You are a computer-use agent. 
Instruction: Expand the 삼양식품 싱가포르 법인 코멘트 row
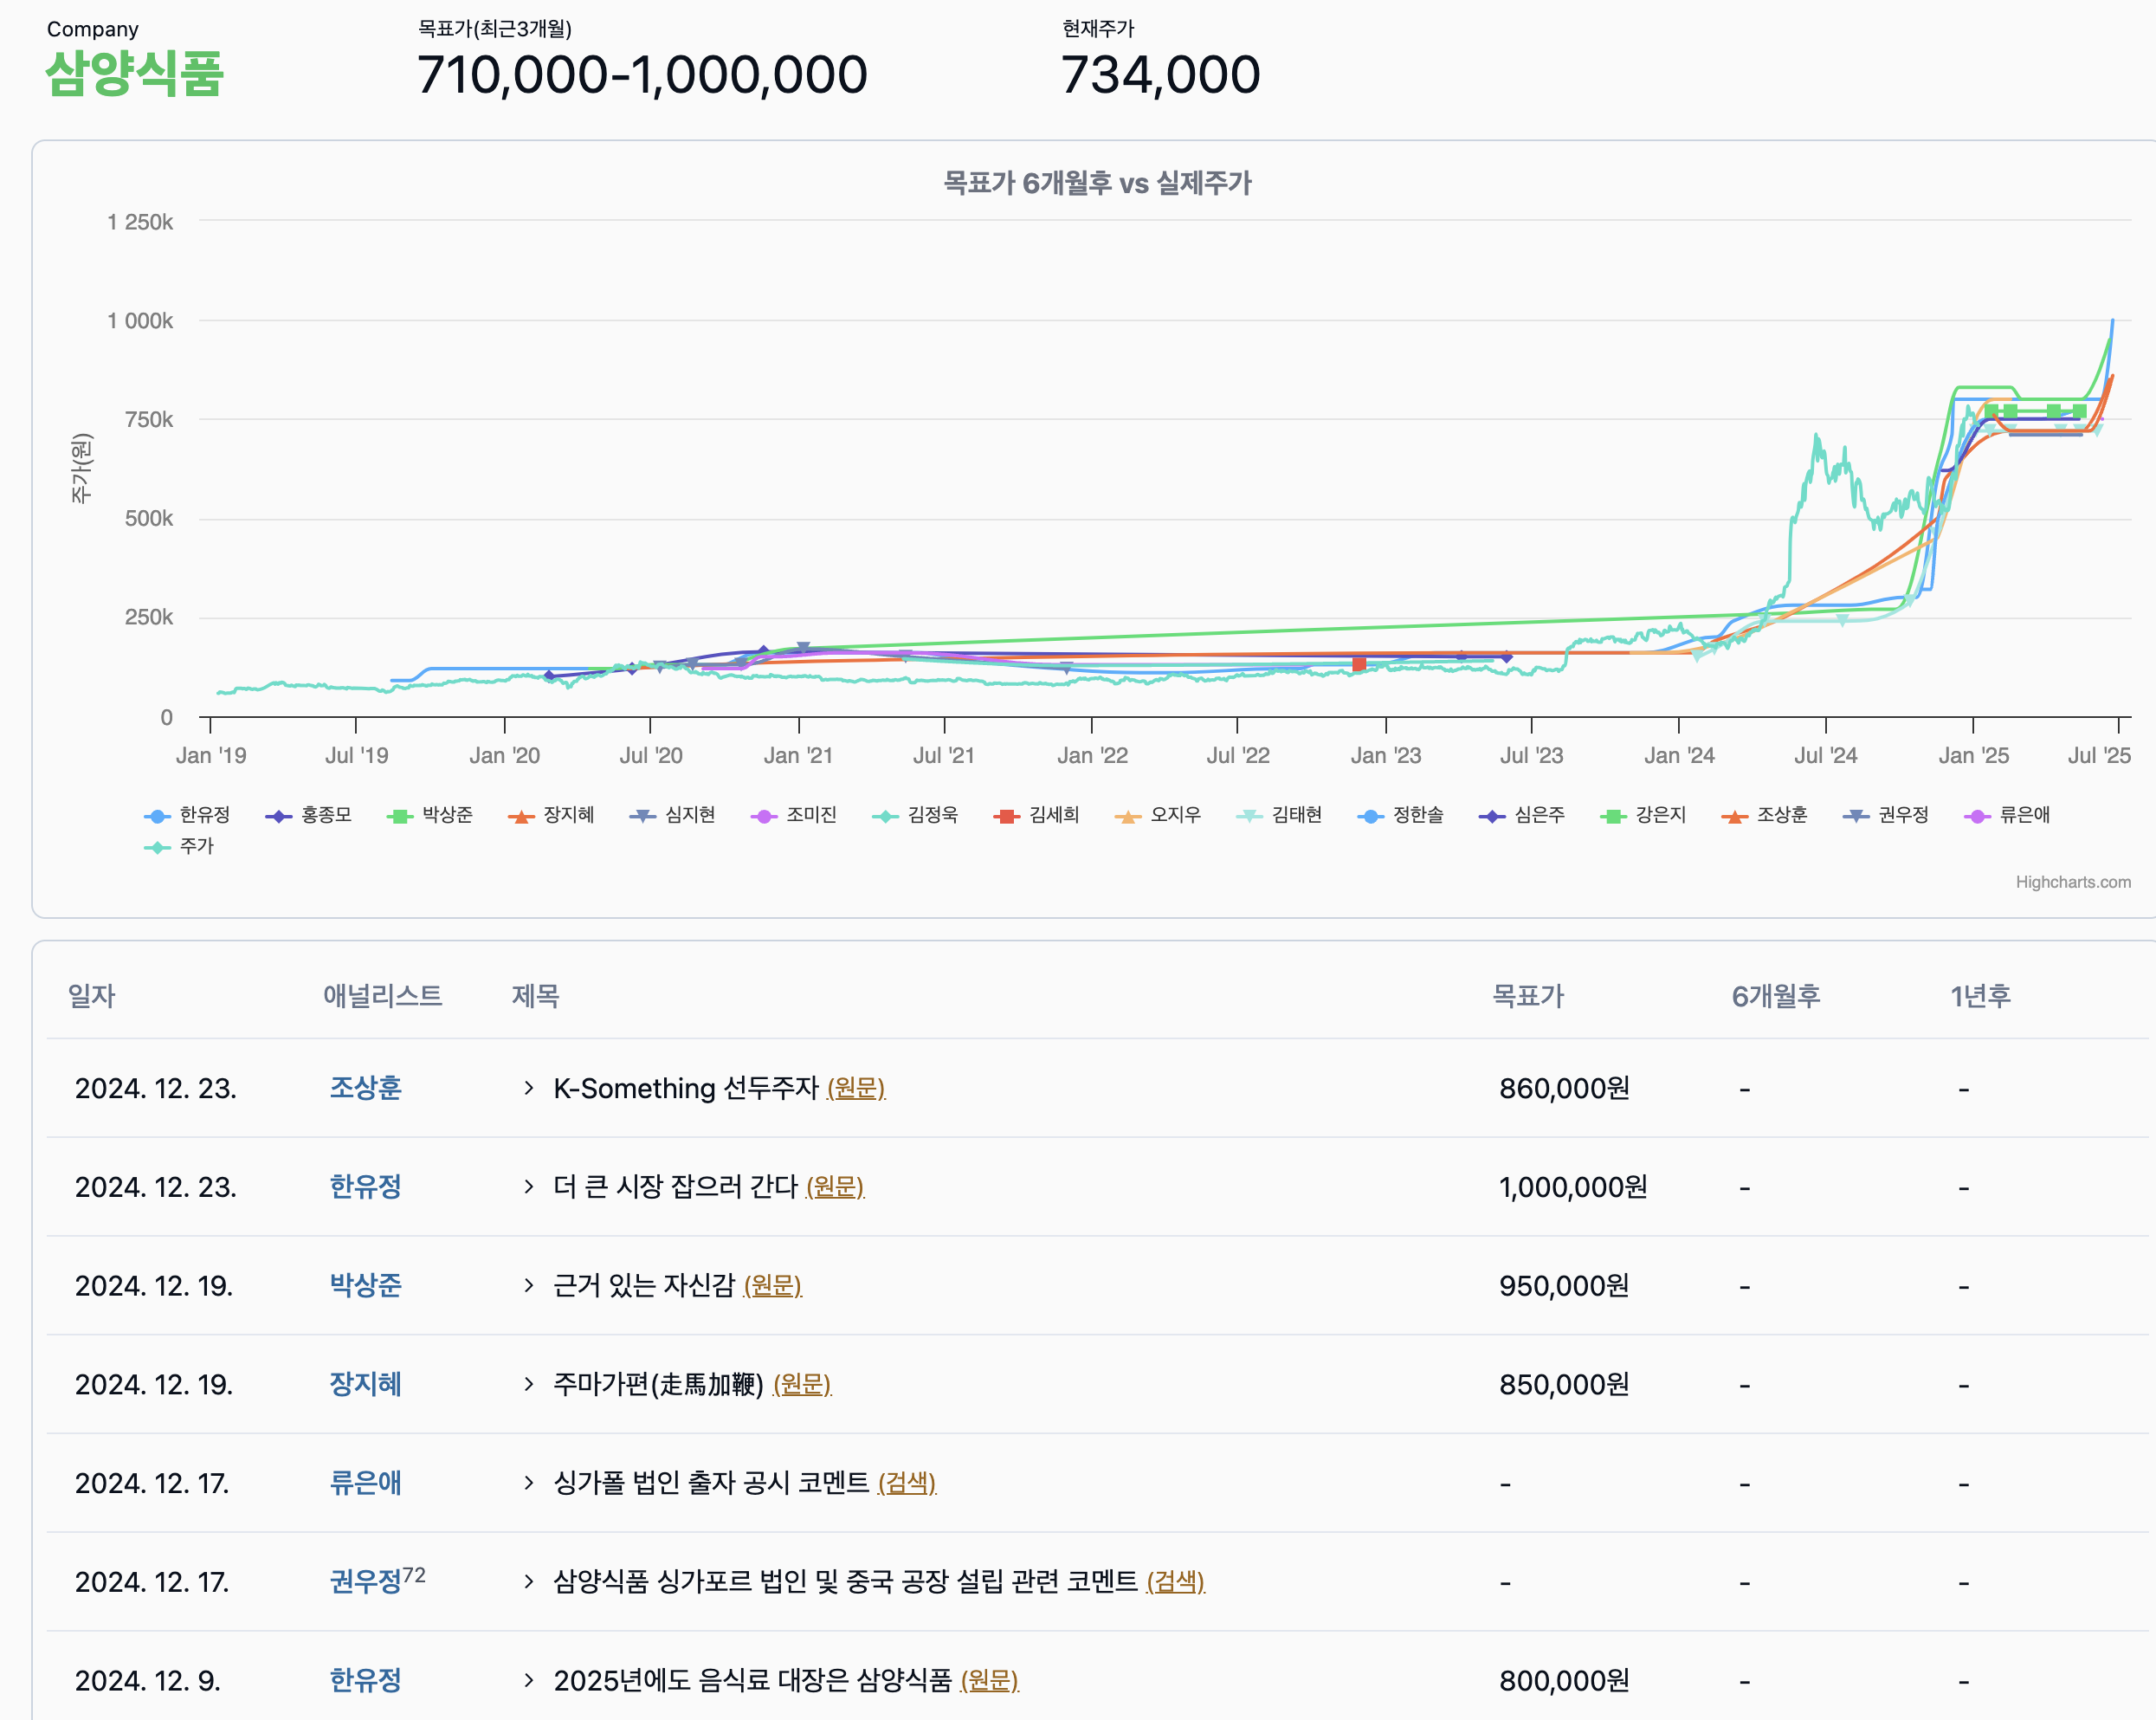click(529, 1582)
